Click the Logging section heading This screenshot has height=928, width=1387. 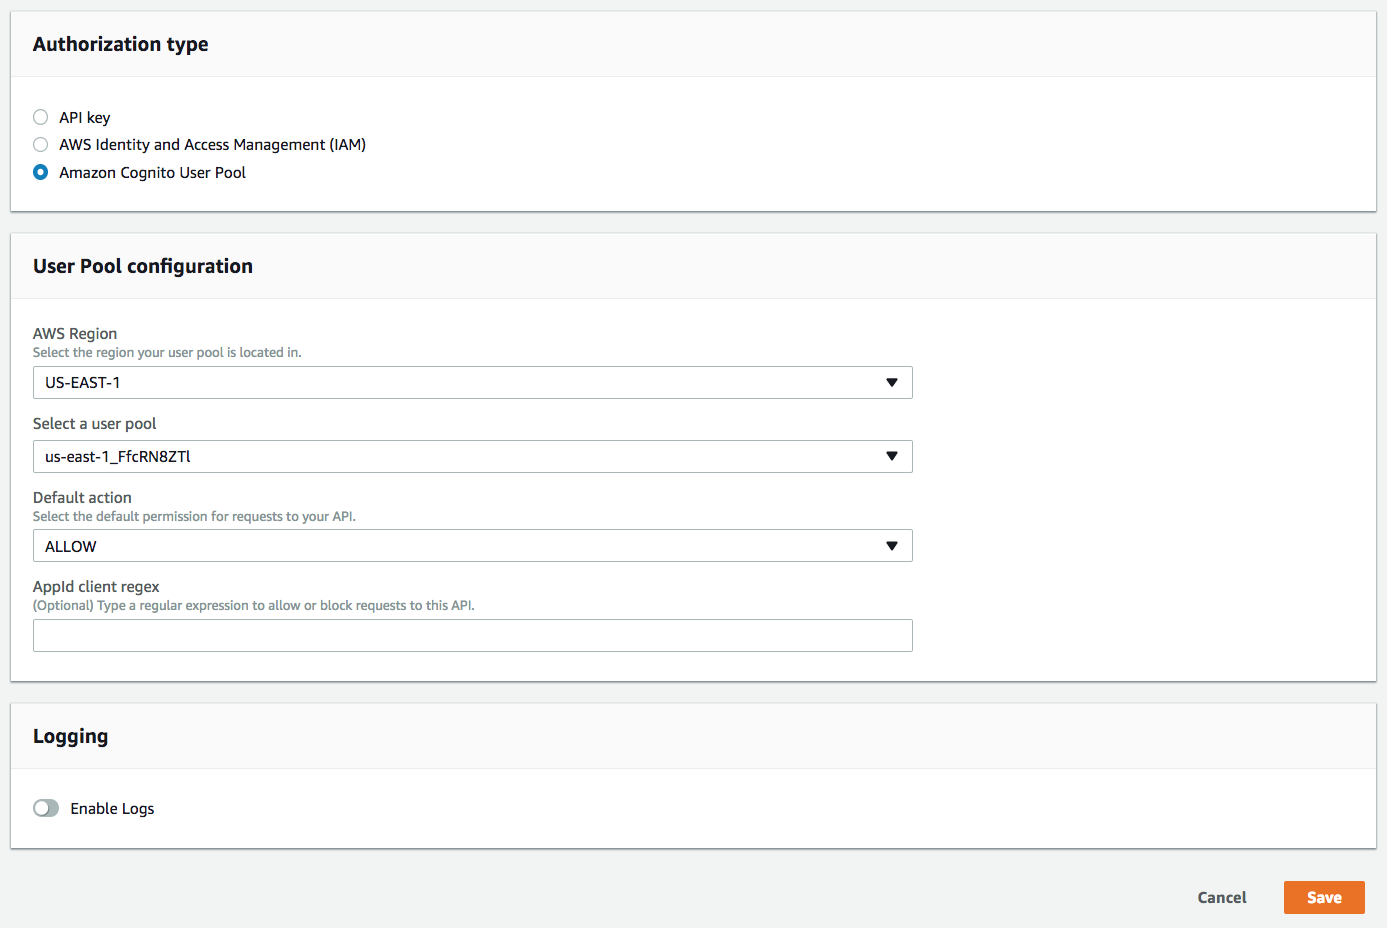(70, 737)
